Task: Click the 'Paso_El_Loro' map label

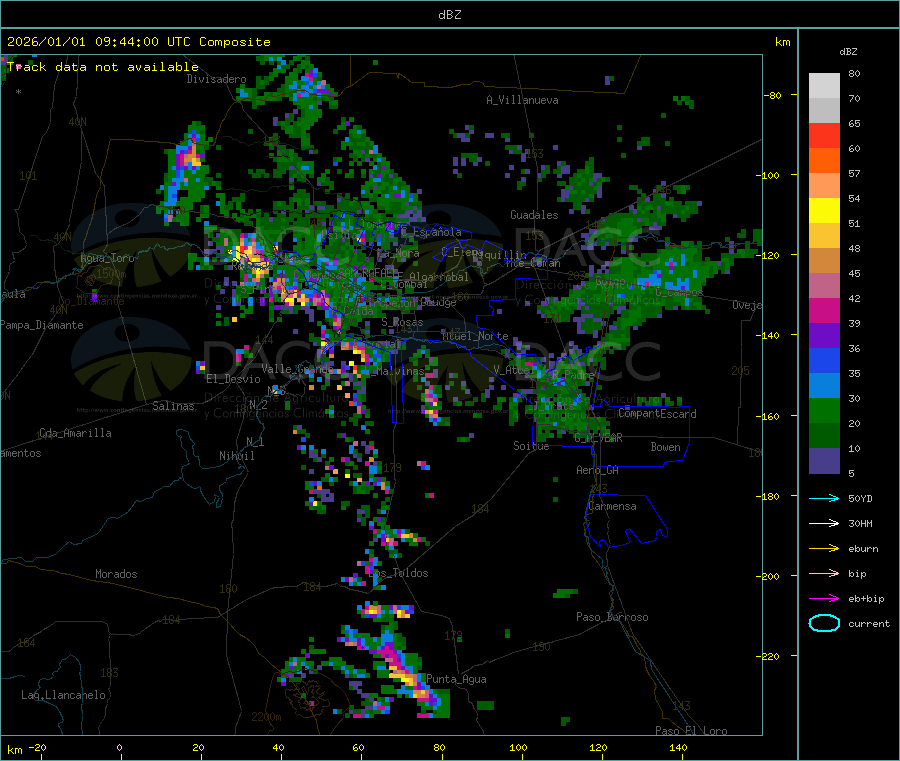Action: tap(691, 731)
